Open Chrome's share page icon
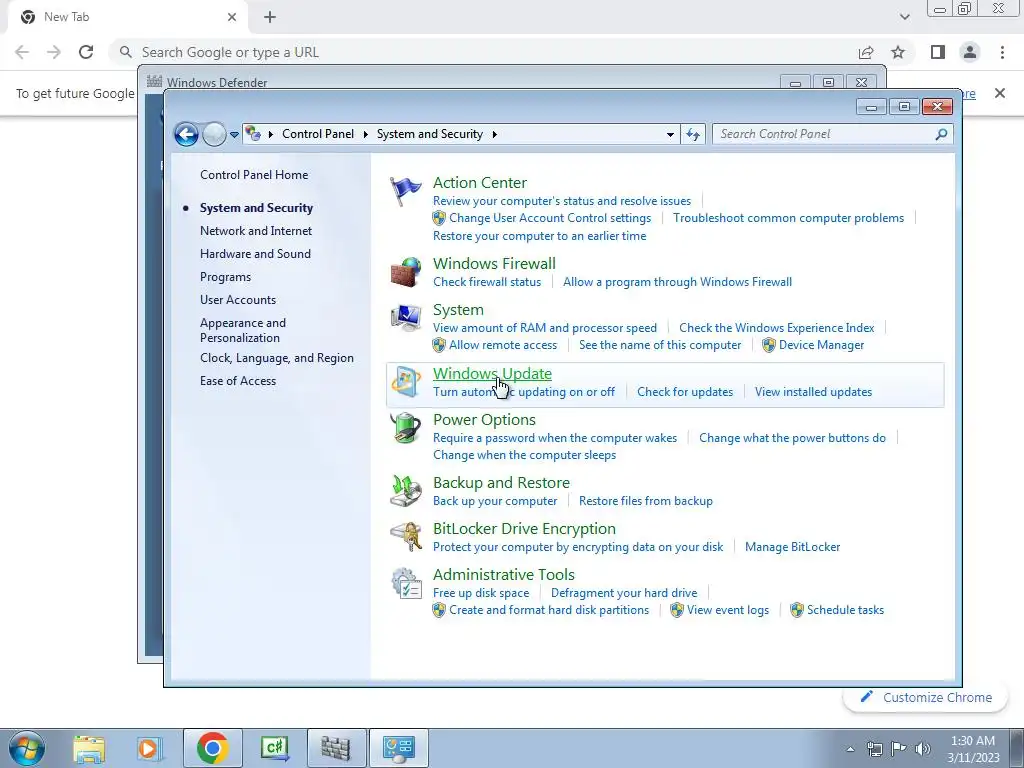Viewport: 1024px width, 768px height. (866, 52)
